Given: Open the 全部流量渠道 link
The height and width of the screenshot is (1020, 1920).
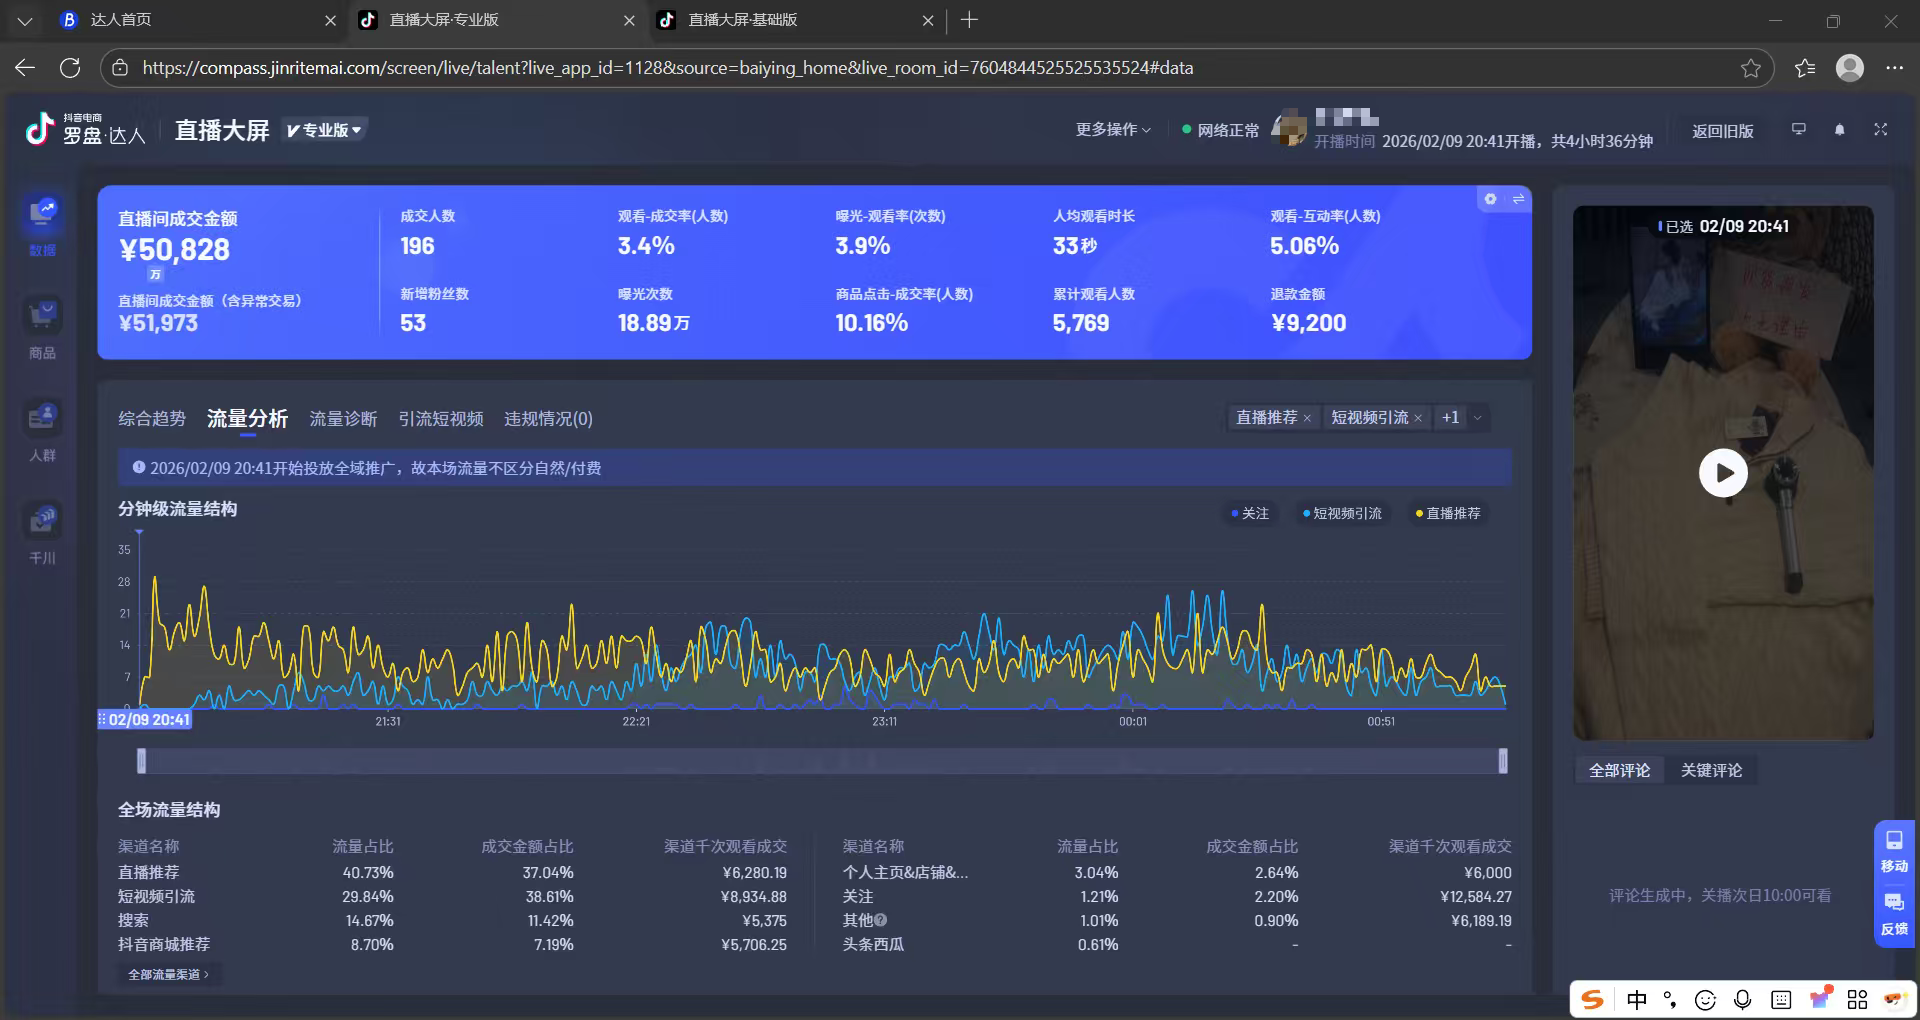Looking at the screenshot, I should 168,974.
